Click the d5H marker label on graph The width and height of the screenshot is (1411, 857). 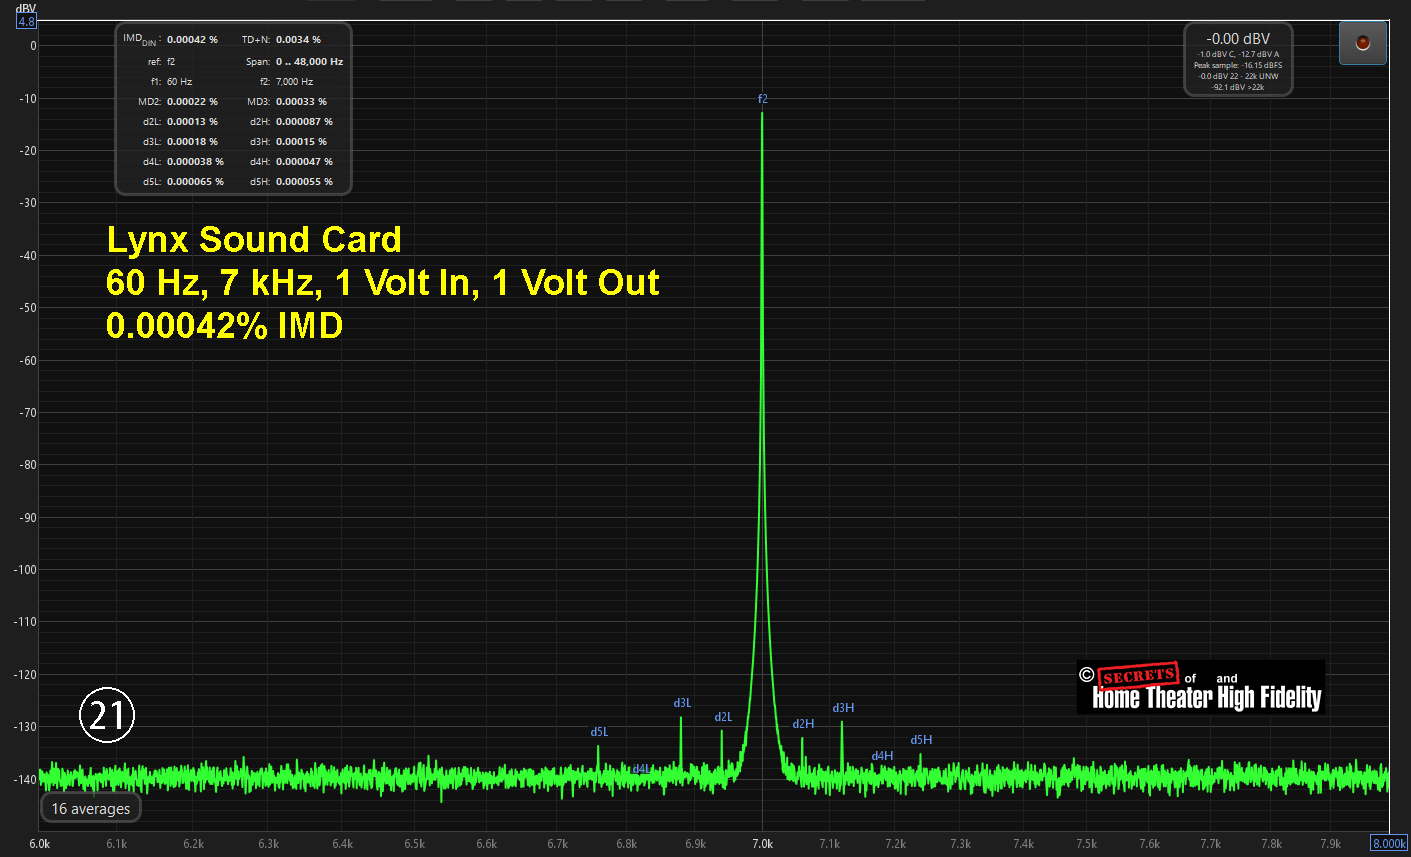point(921,740)
